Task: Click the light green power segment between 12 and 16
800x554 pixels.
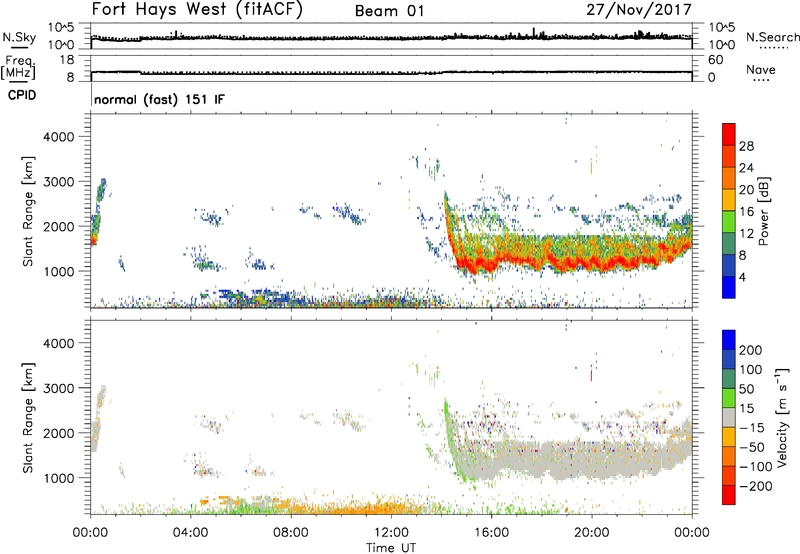Action: point(729,222)
